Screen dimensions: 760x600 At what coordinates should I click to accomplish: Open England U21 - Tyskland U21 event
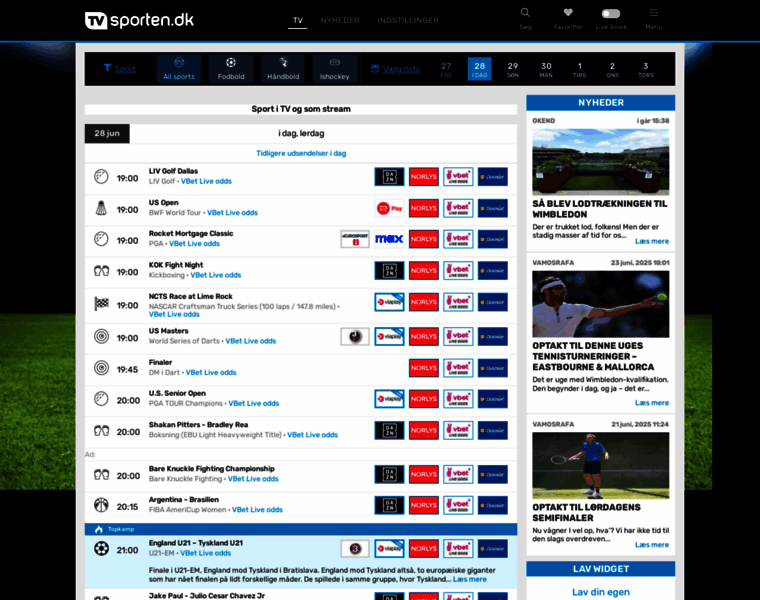coord(195,543)
